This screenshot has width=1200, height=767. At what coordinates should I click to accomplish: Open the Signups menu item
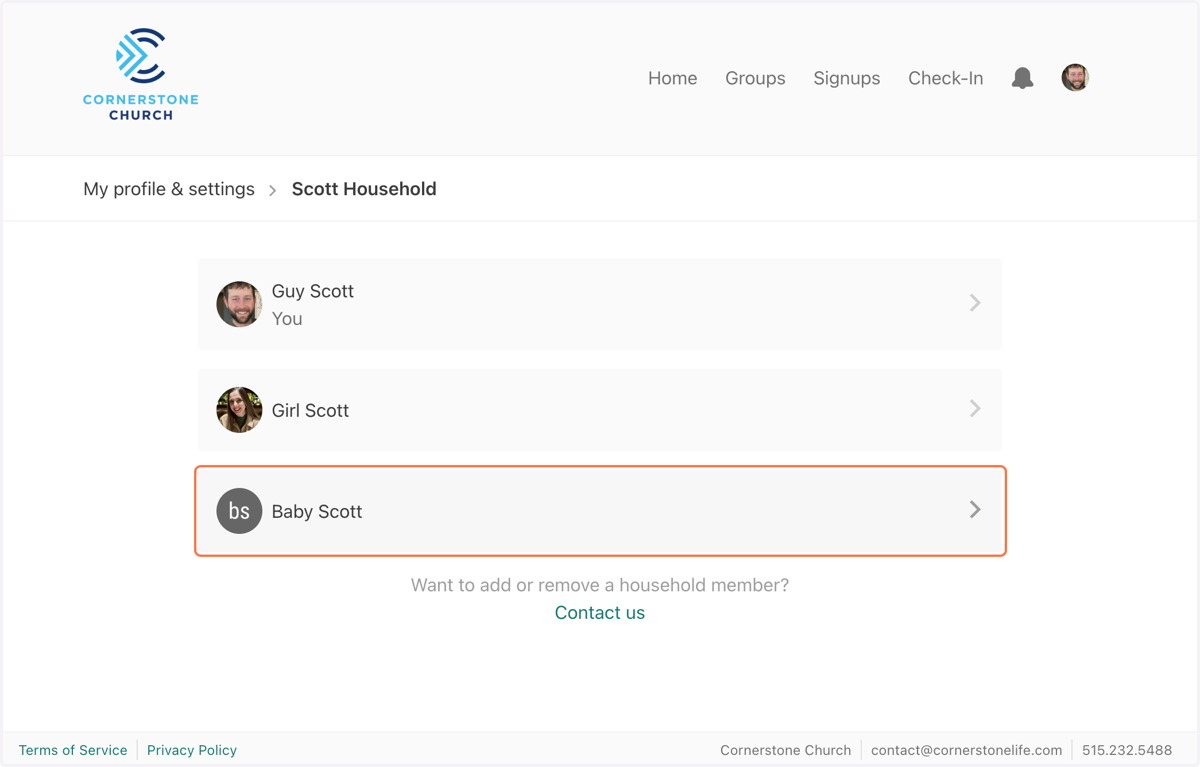(846, 78)
